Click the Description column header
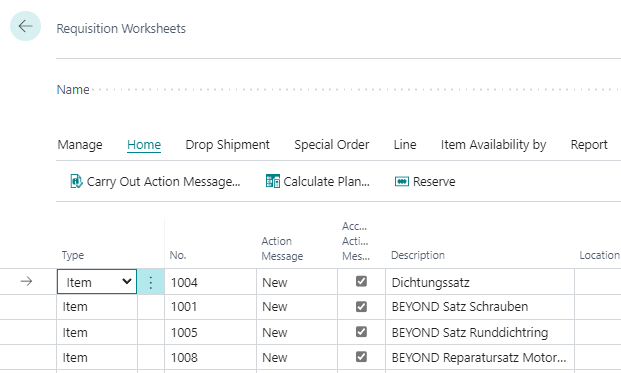Screen dimensions: 621x373 tap(418, 255)
